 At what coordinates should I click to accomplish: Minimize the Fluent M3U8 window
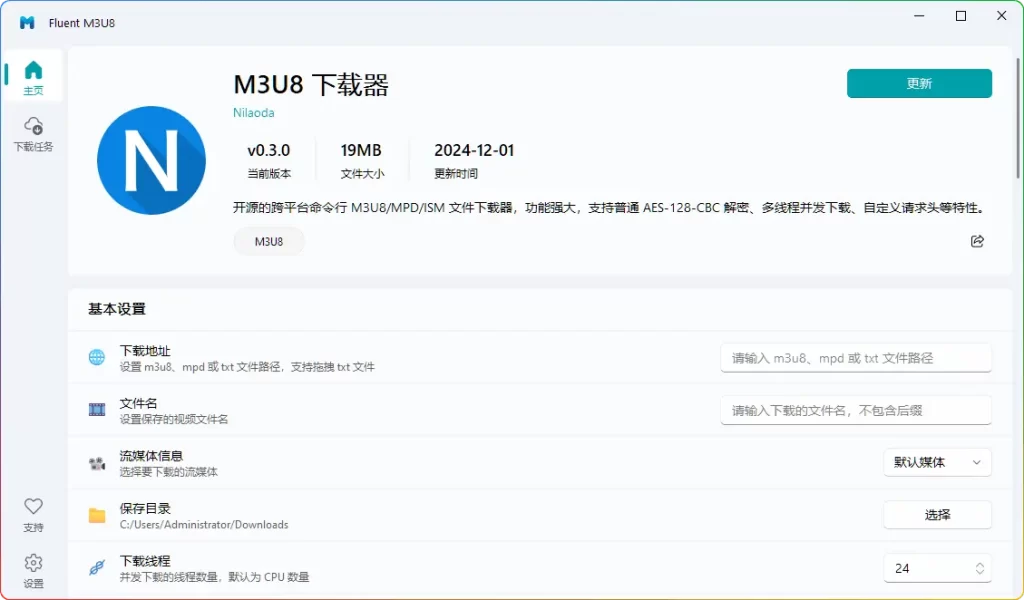[x=919, y=16]
